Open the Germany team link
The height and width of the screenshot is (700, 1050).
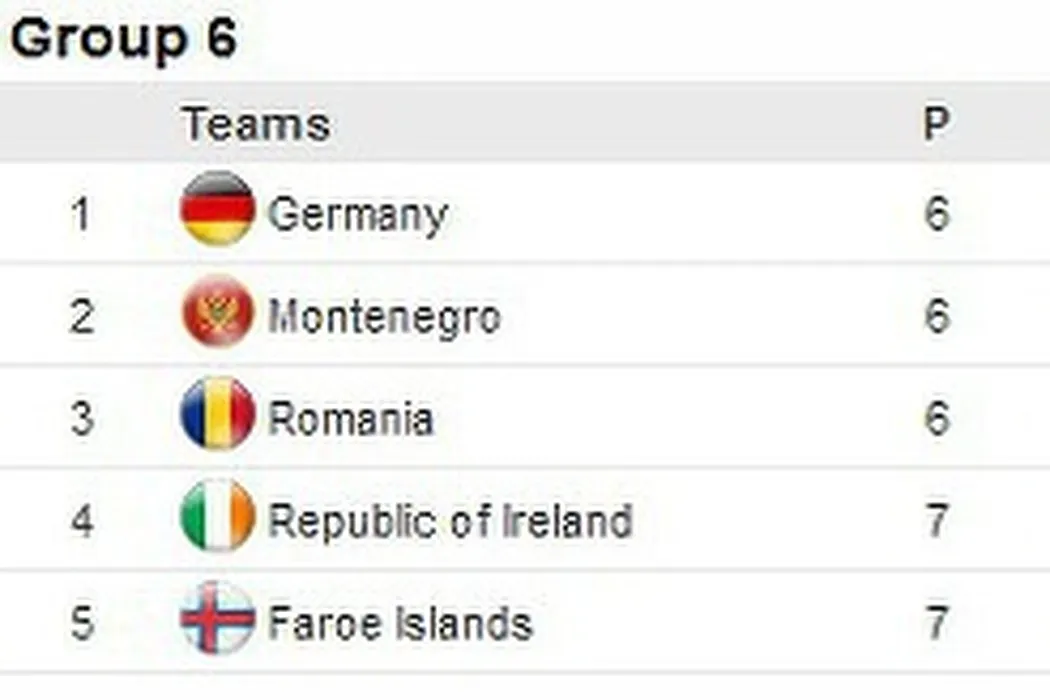357,214
